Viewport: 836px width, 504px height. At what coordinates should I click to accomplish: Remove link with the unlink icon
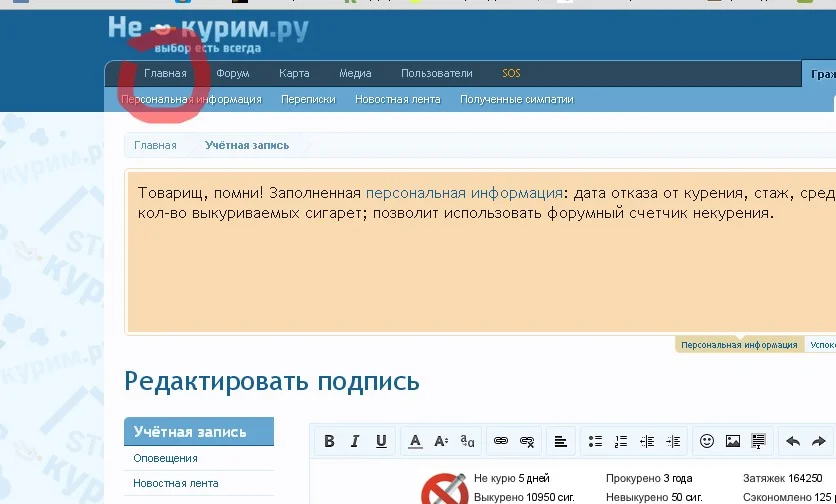click(527, 441)
